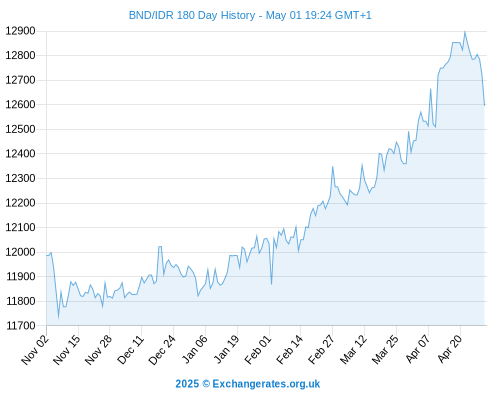Select the Apr 20 date label
Image resolution: width=495 pixels, height=400 pixels.
pos(450,349)
